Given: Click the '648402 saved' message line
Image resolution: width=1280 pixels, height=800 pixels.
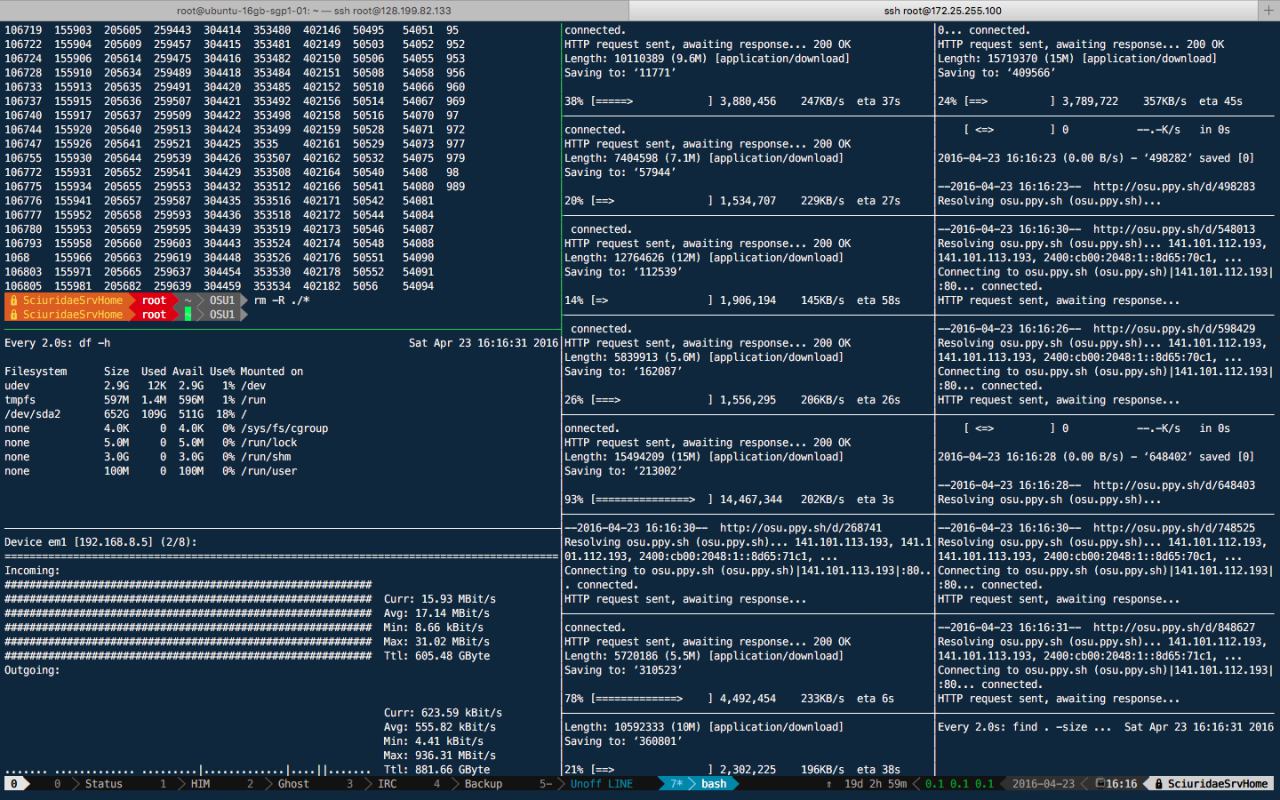Looking at the screenshot, I should (x=1096, y=457).
